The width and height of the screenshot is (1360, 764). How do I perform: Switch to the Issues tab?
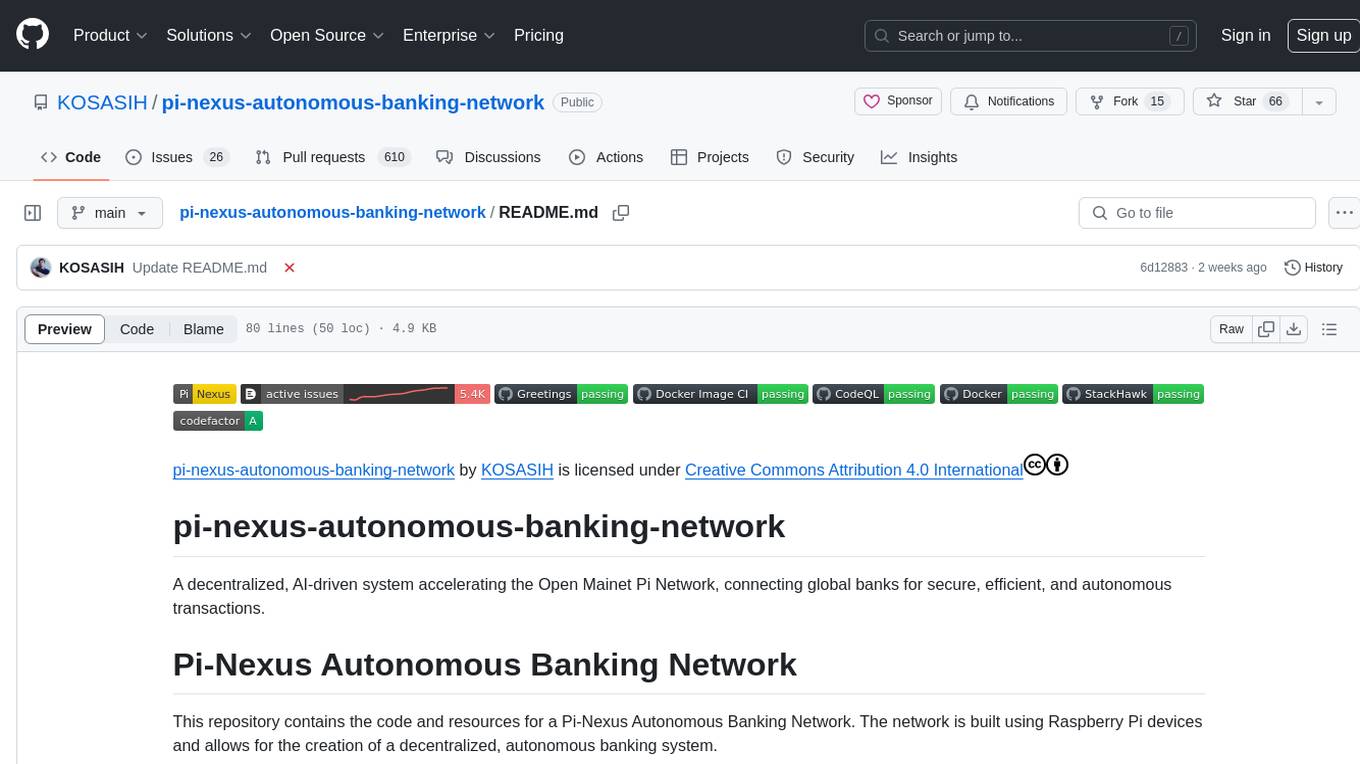click(x=177, y=157)
